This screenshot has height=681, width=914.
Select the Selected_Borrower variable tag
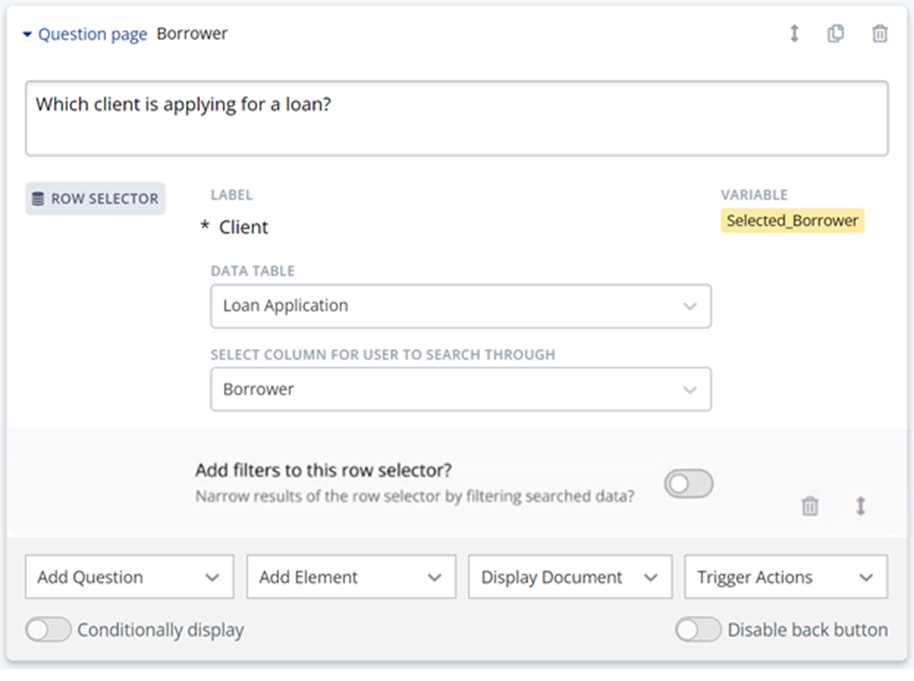coord(792,221)
